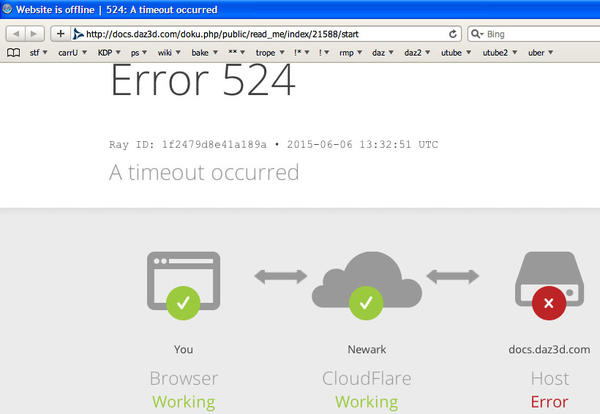Screen dimensions: 600x414
Task: Click the host server drive icon
Action: [x=549, y=279]
